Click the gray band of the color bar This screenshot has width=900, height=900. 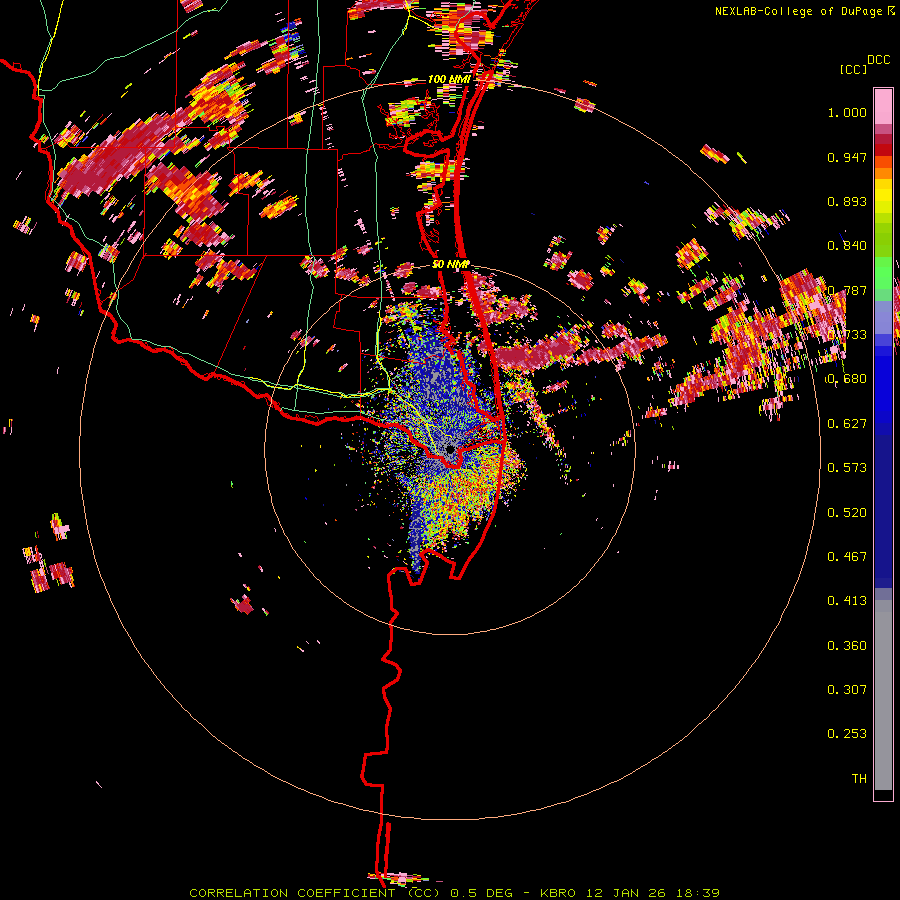pos(883,695)
